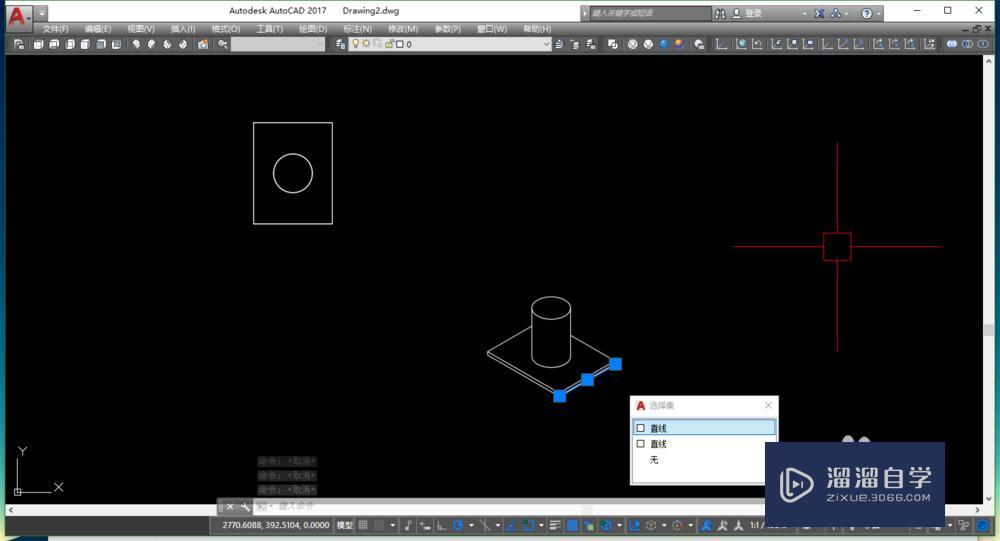Select the realistic blue sphere visual style
This screenshot has width=1000, height=541.
pyautogui.click(x=664, y=44)
